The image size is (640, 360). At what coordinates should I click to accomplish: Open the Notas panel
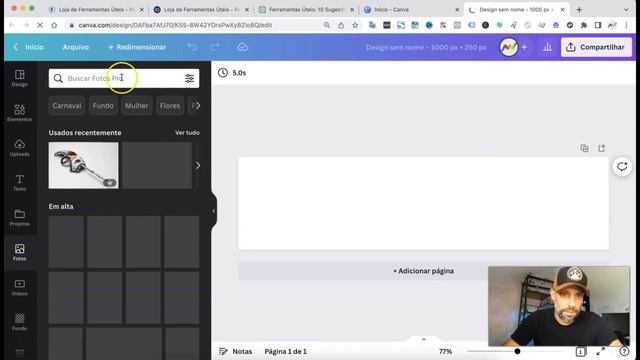236,351
